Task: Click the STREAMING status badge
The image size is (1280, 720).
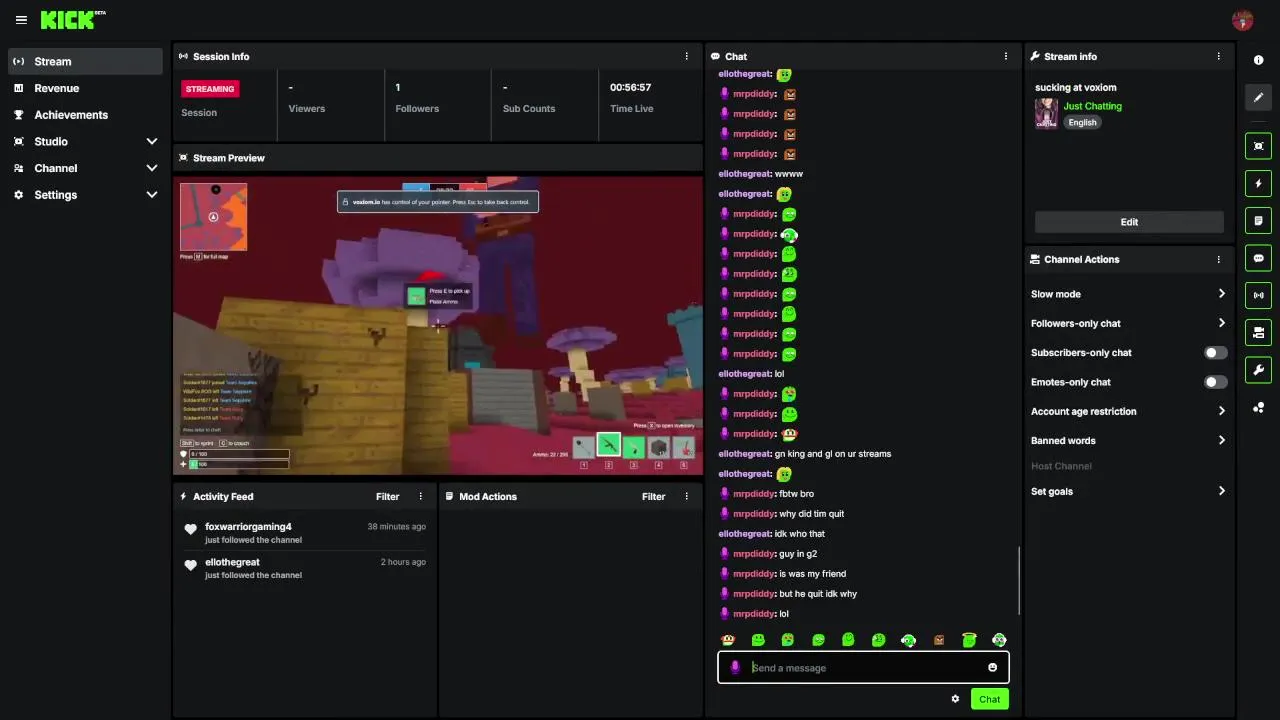Action: click(210, 89)
